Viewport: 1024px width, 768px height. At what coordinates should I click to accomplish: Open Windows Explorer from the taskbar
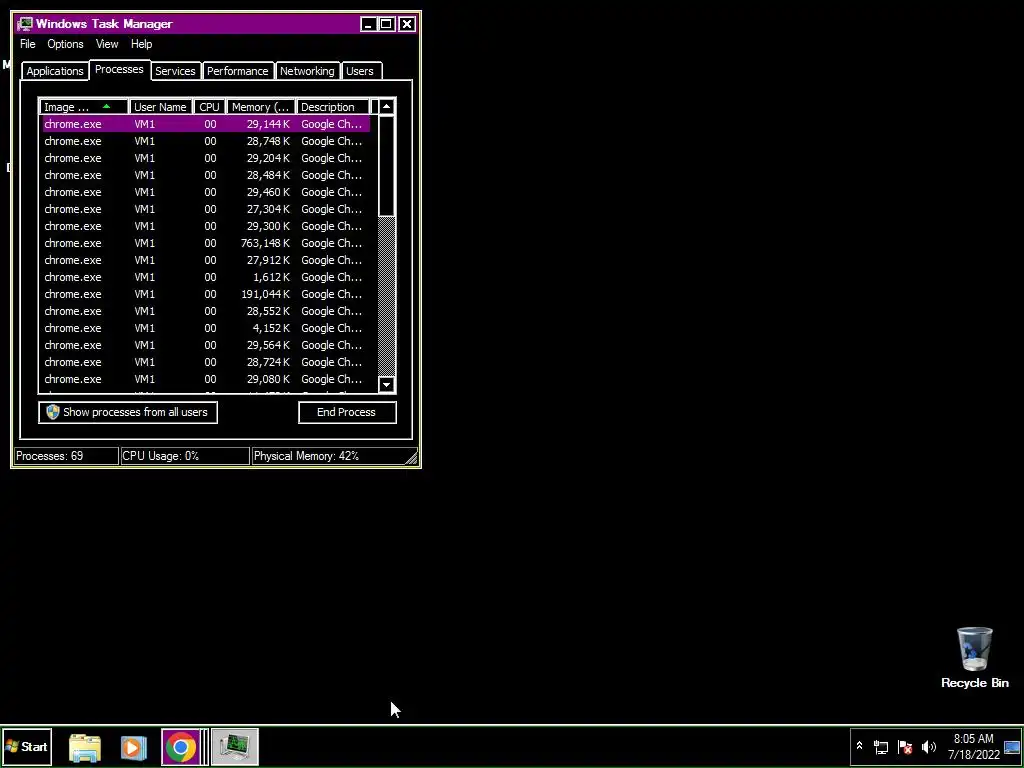coord(85,747)
